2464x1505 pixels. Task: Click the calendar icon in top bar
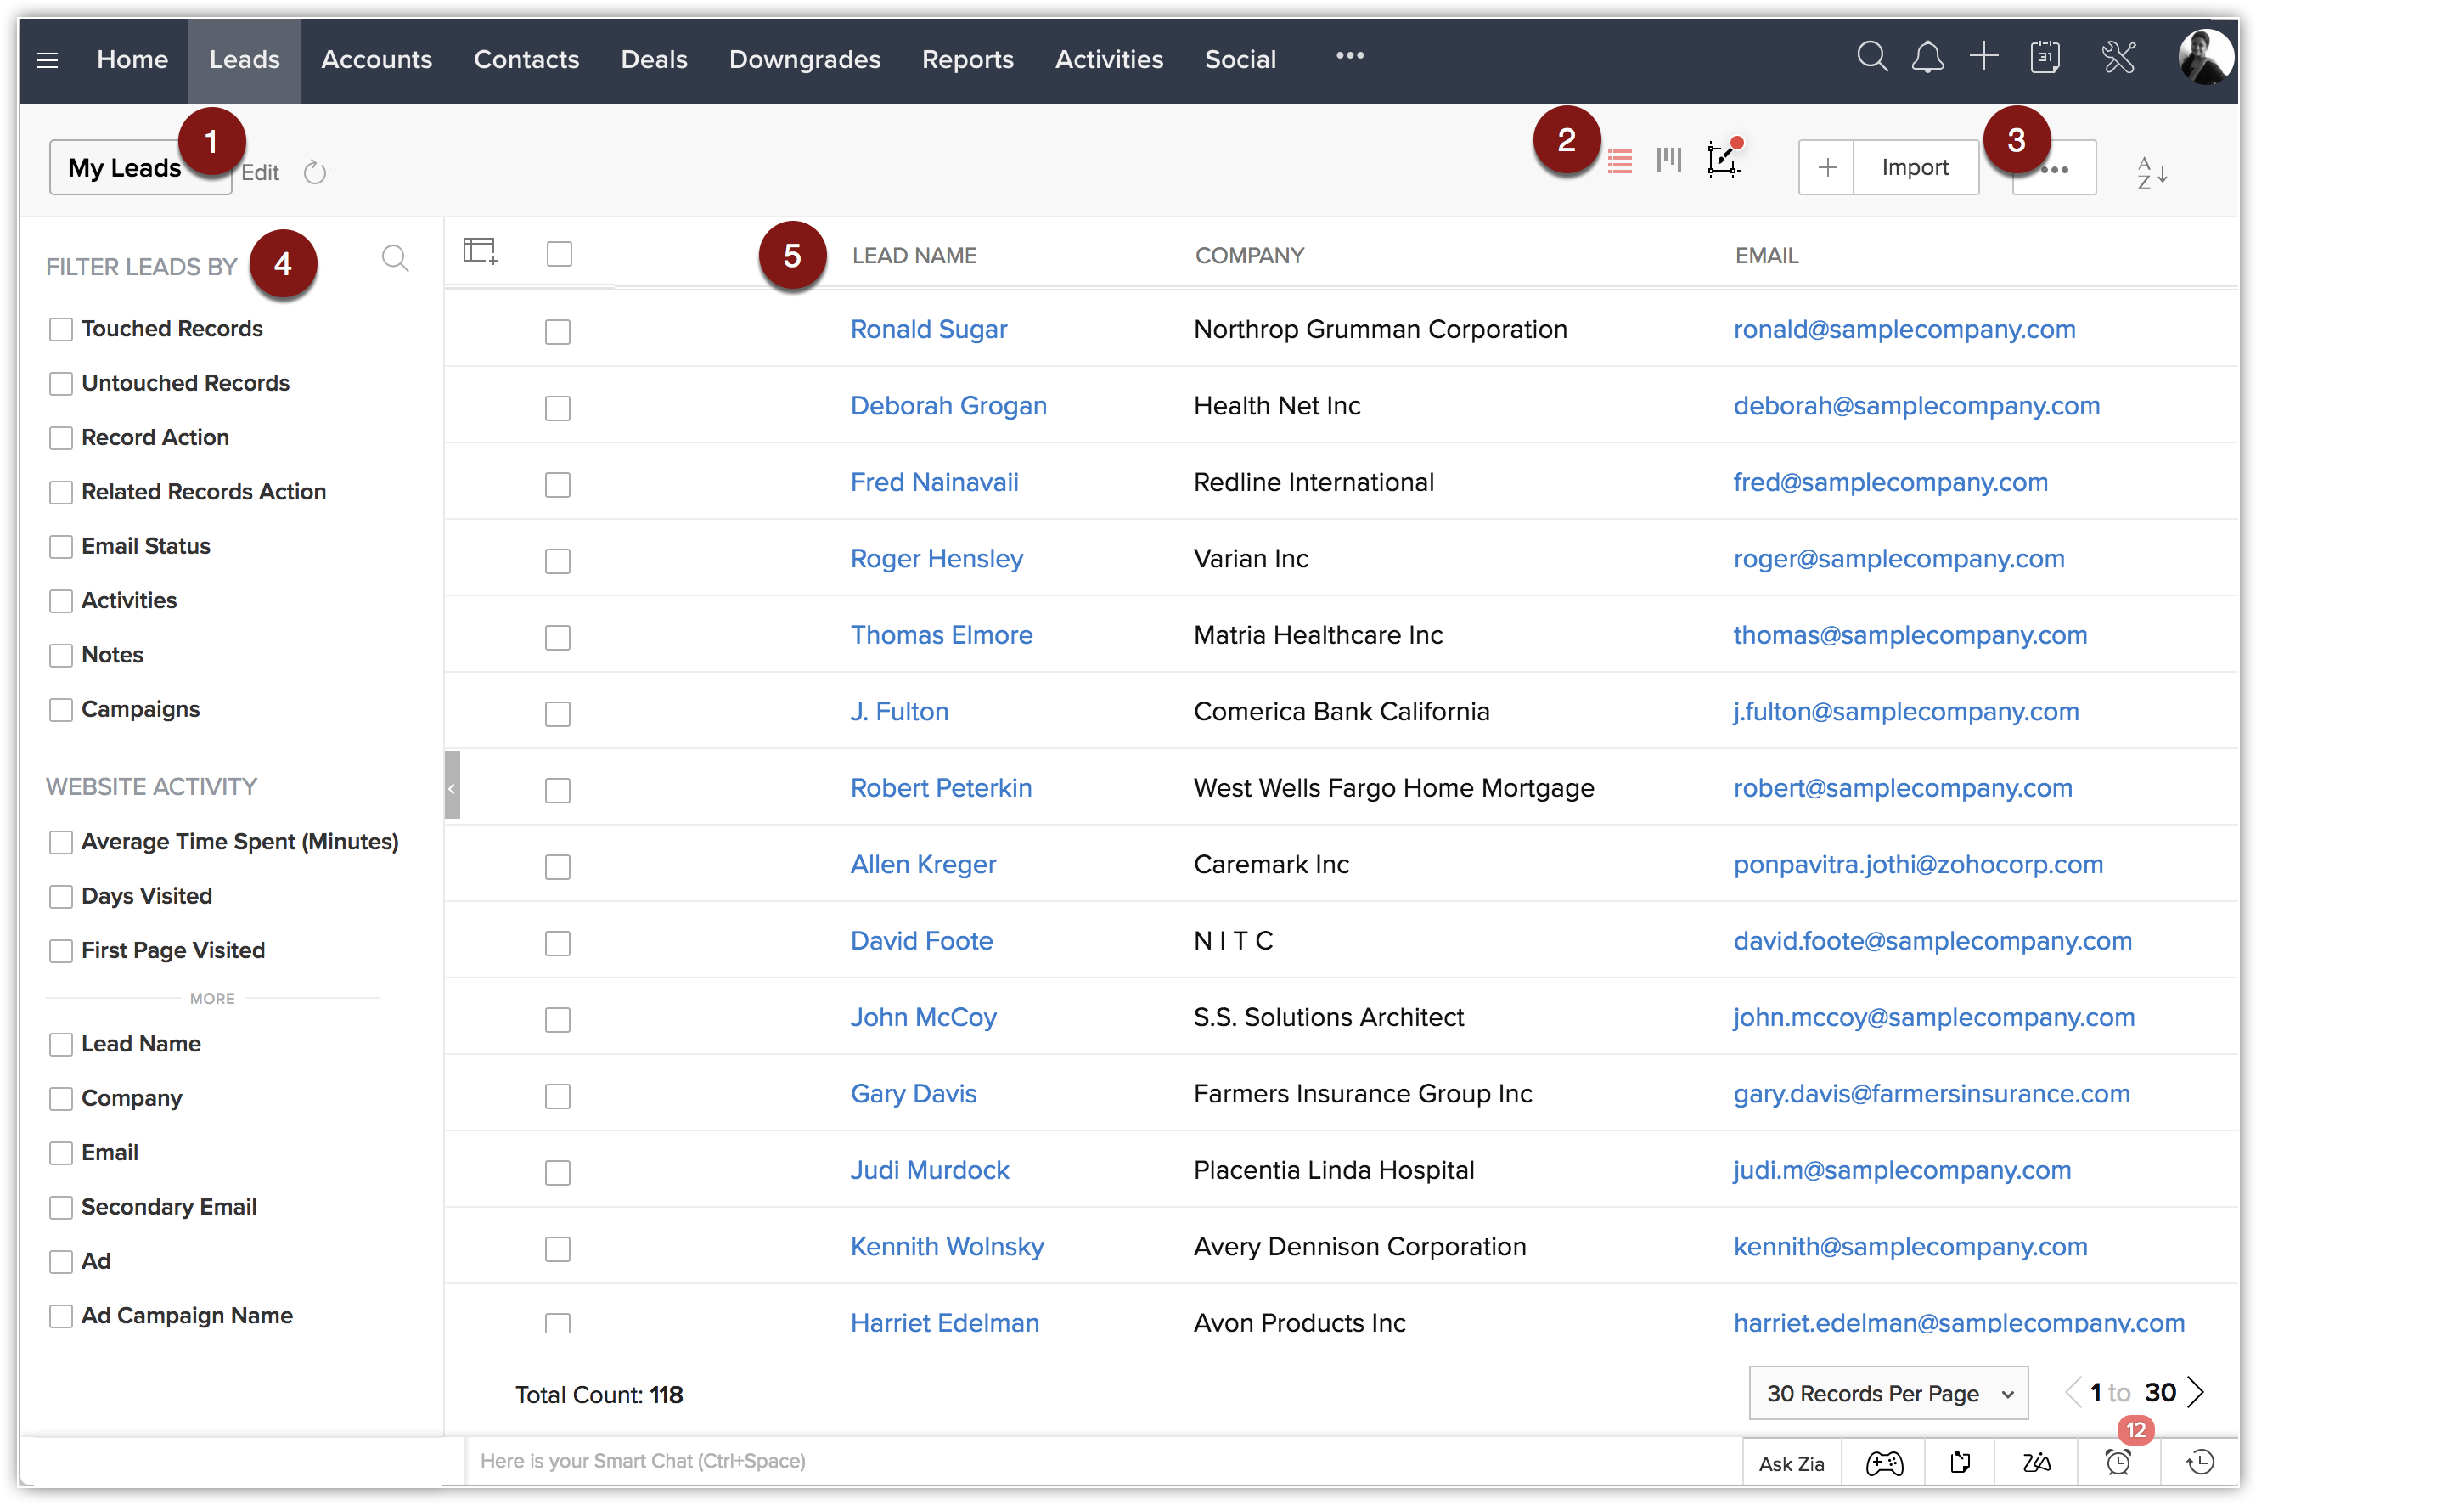2045,58
